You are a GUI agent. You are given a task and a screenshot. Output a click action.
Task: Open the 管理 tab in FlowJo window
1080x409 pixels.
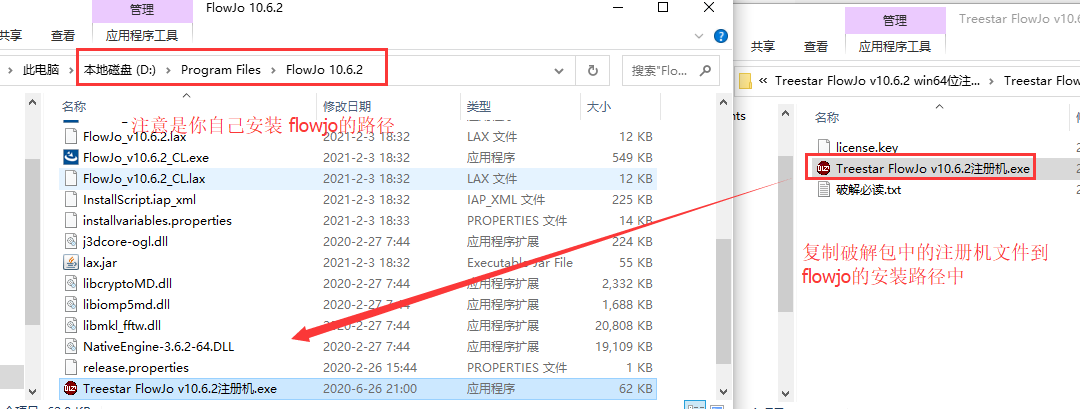pyautogui.click(x=142, y=10)
